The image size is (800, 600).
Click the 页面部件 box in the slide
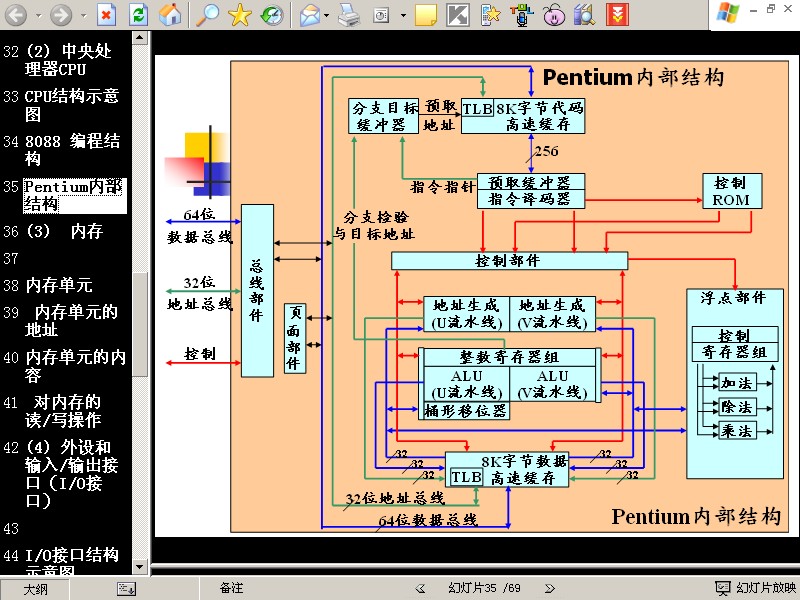(x=295, y=338)
